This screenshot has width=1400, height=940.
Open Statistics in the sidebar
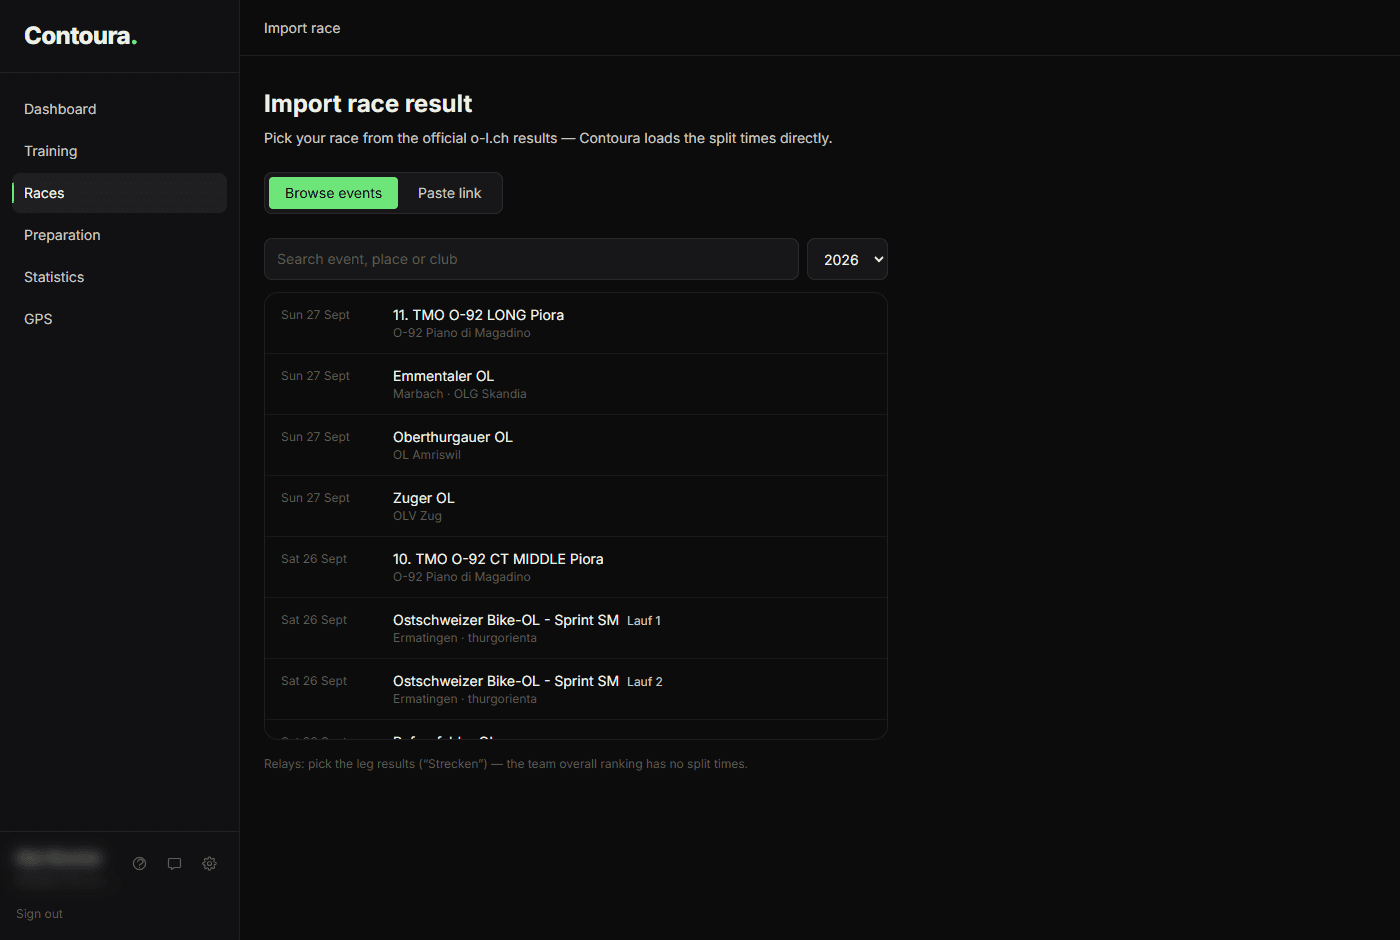pyautogui.click(x=119, y=277)
